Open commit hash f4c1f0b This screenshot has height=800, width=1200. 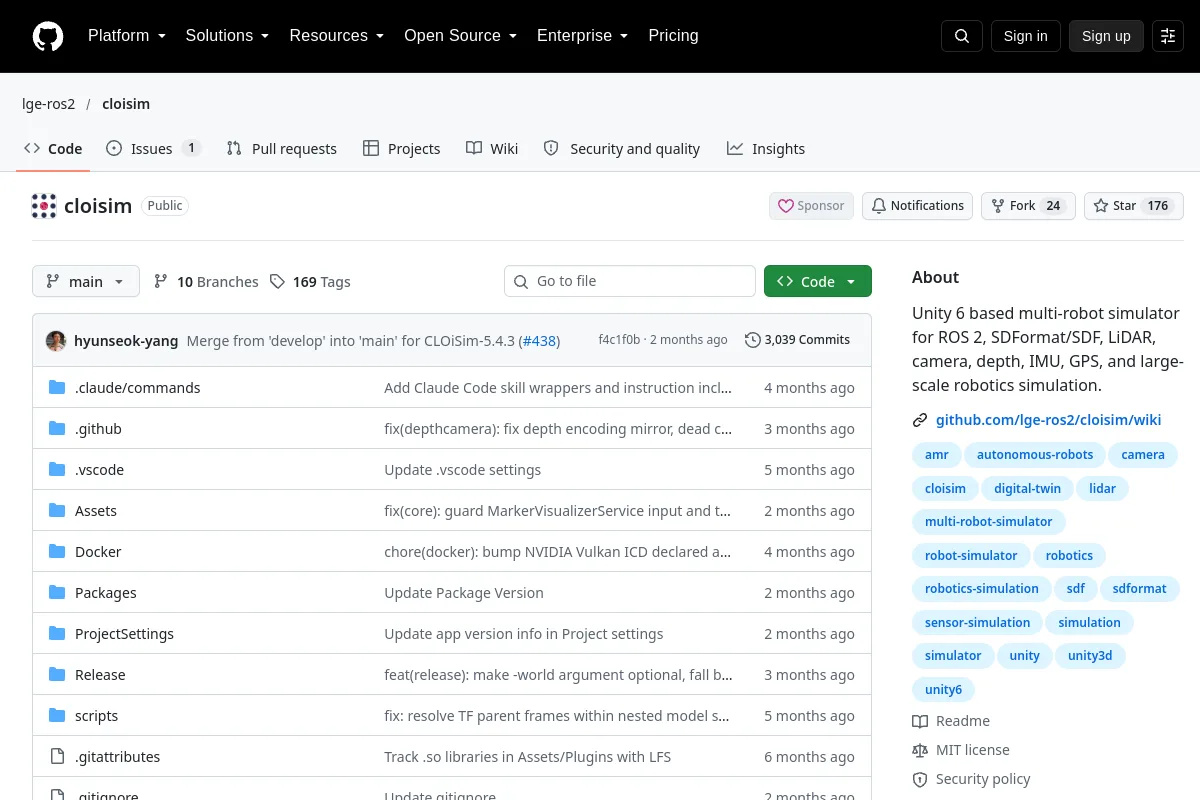click(619, 340)
